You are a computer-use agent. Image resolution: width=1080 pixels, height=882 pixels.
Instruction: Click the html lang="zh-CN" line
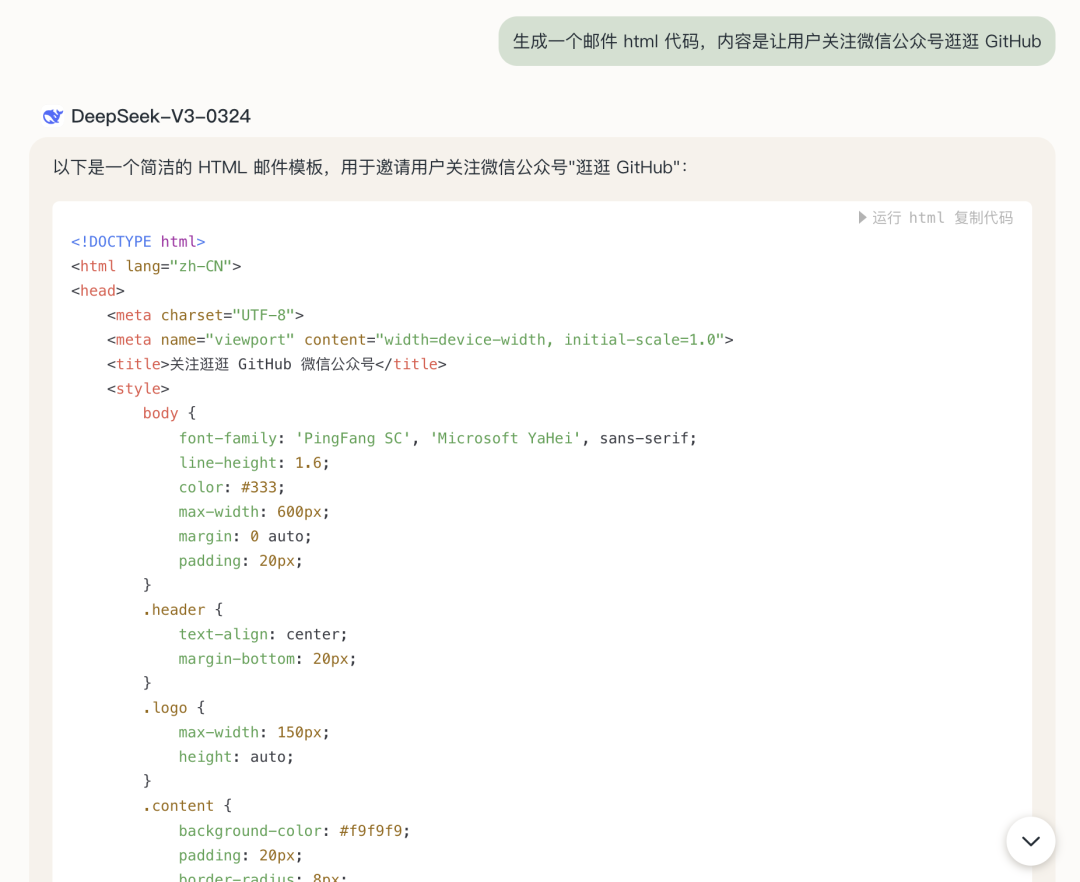156,266
